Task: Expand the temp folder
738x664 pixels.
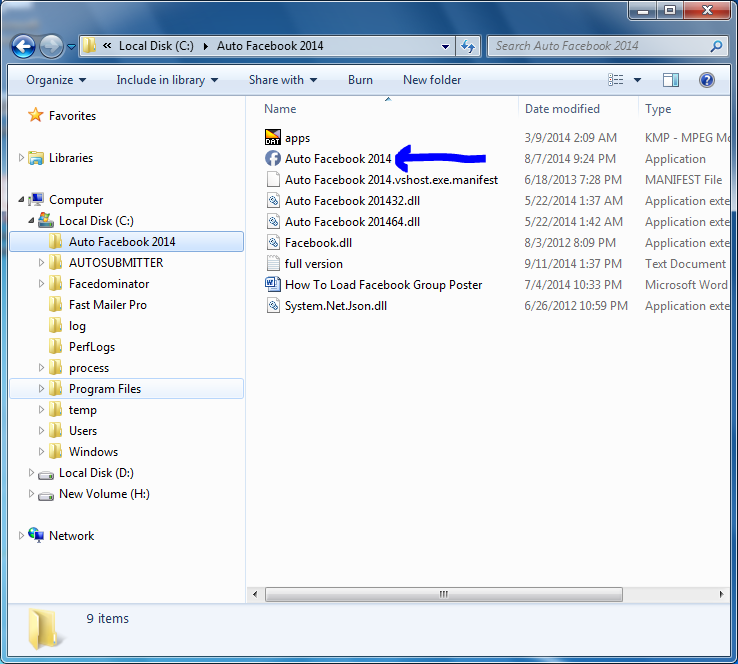Action: coord(41,409)
